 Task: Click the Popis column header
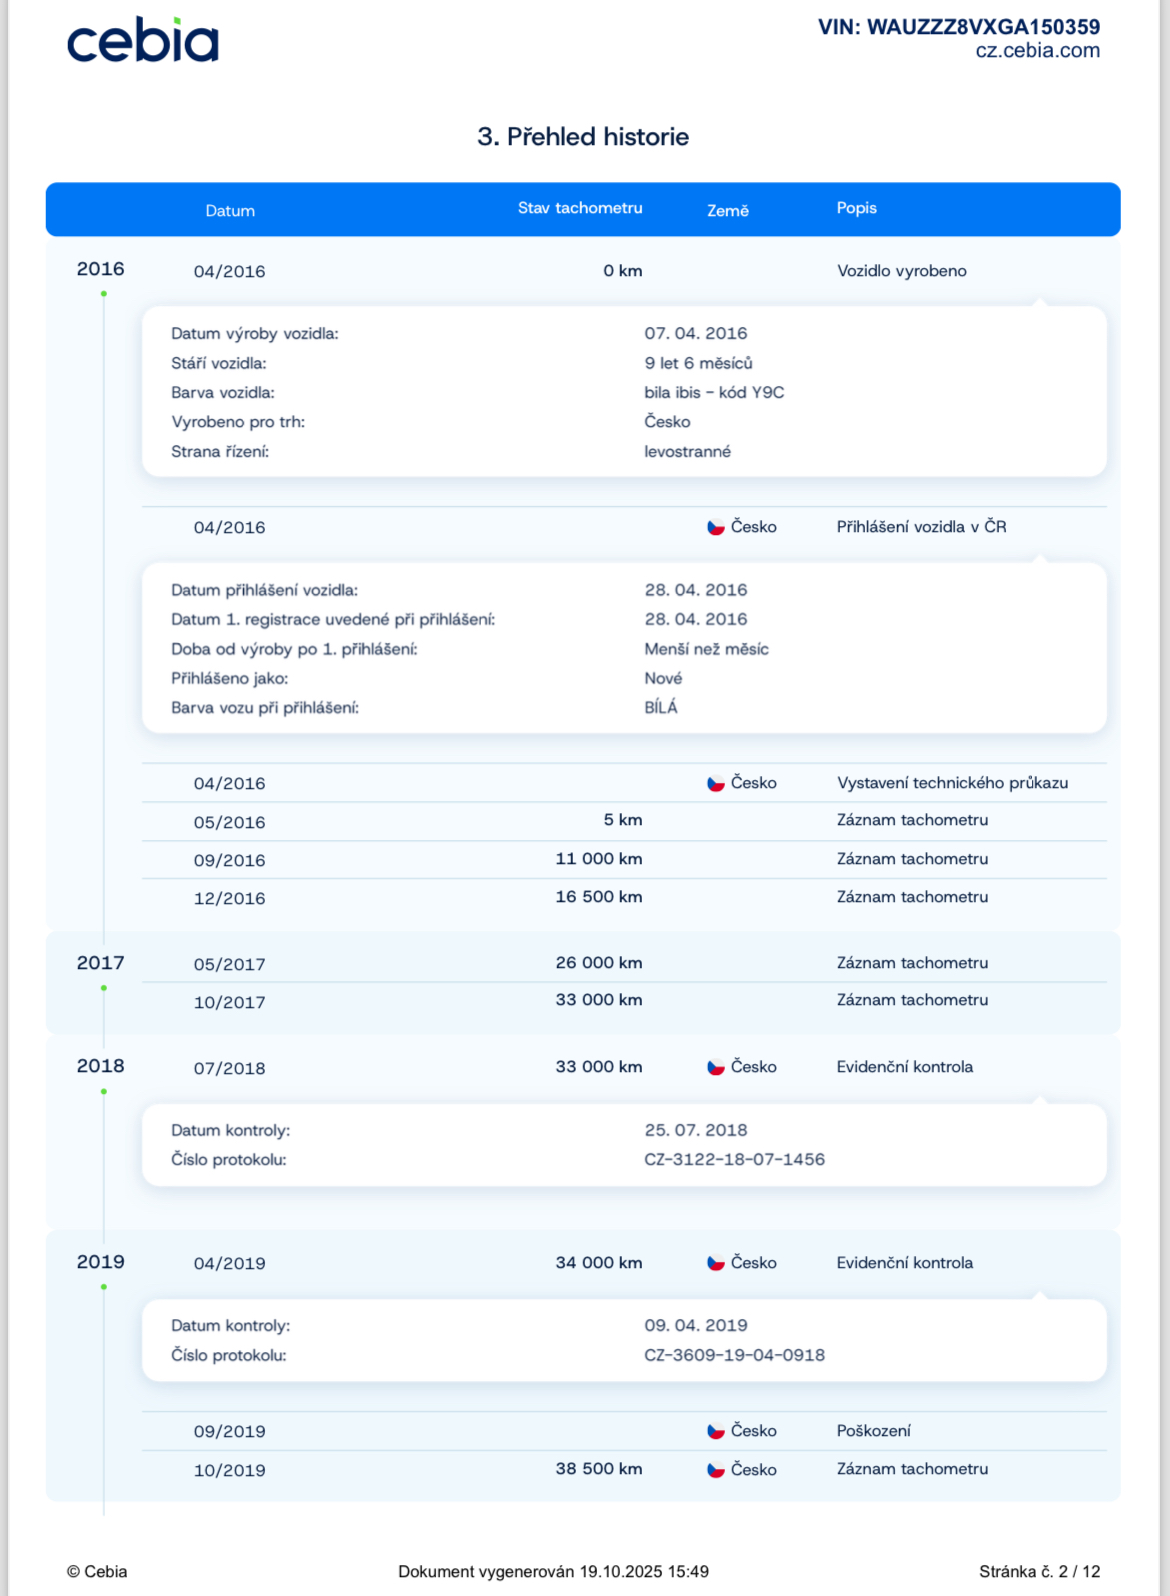pos(856,208)
